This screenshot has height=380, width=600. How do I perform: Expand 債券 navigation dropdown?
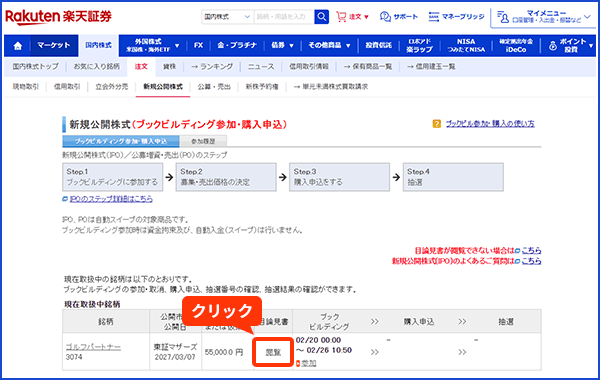282,46
